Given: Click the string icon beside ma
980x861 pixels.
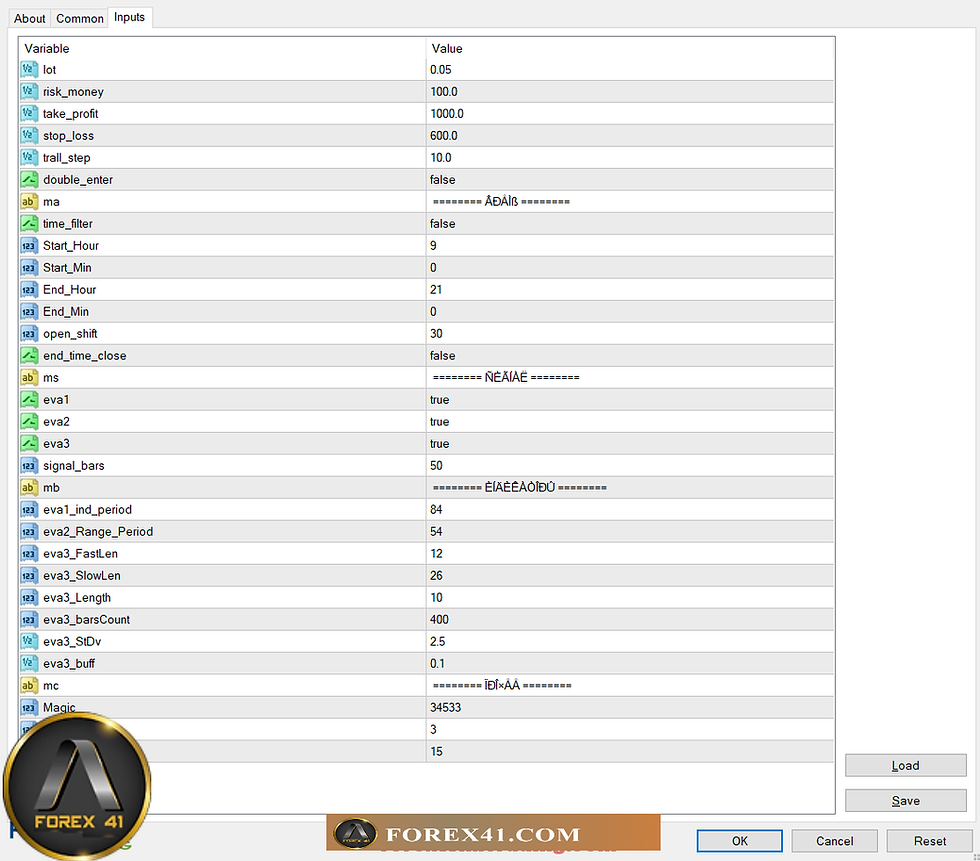Looking at the screenshot, I should tap(29, 201).
